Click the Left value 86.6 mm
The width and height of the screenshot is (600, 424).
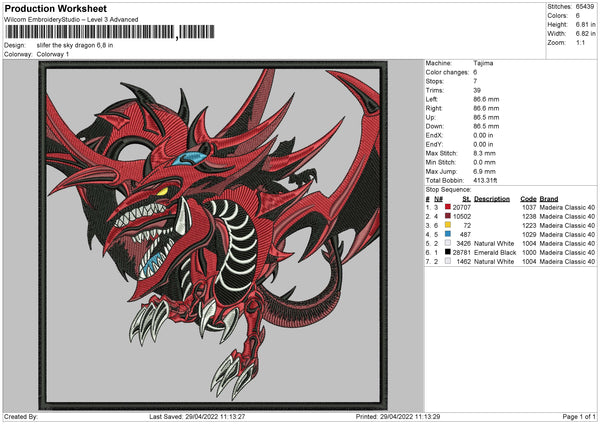[x=486, y=99]
